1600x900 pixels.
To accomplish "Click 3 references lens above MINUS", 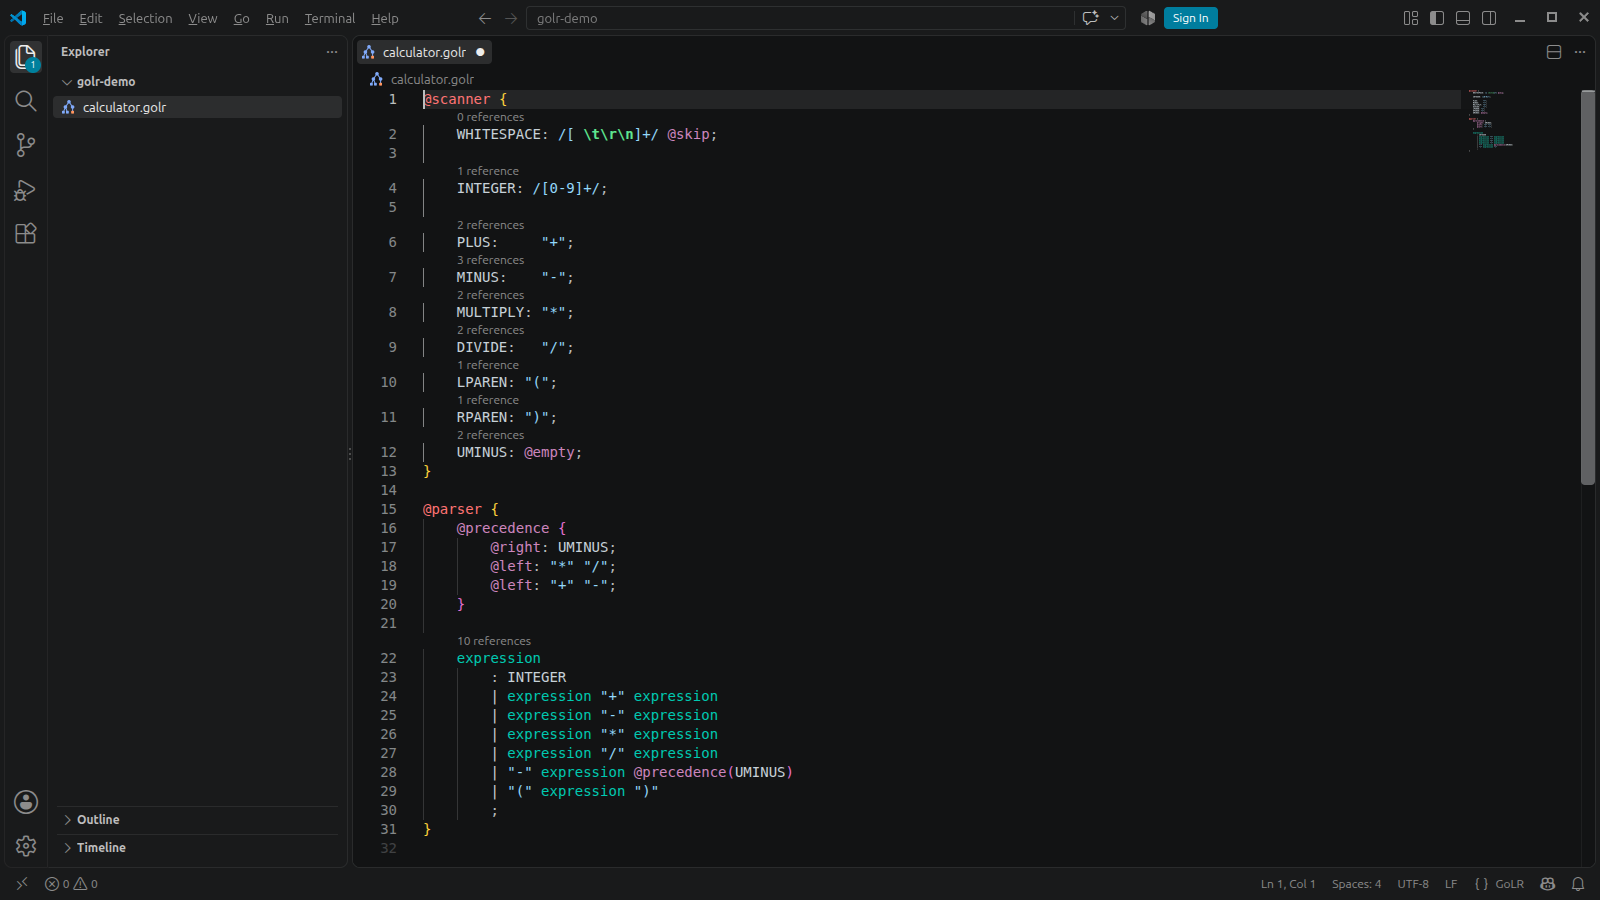I will (490, 260).
